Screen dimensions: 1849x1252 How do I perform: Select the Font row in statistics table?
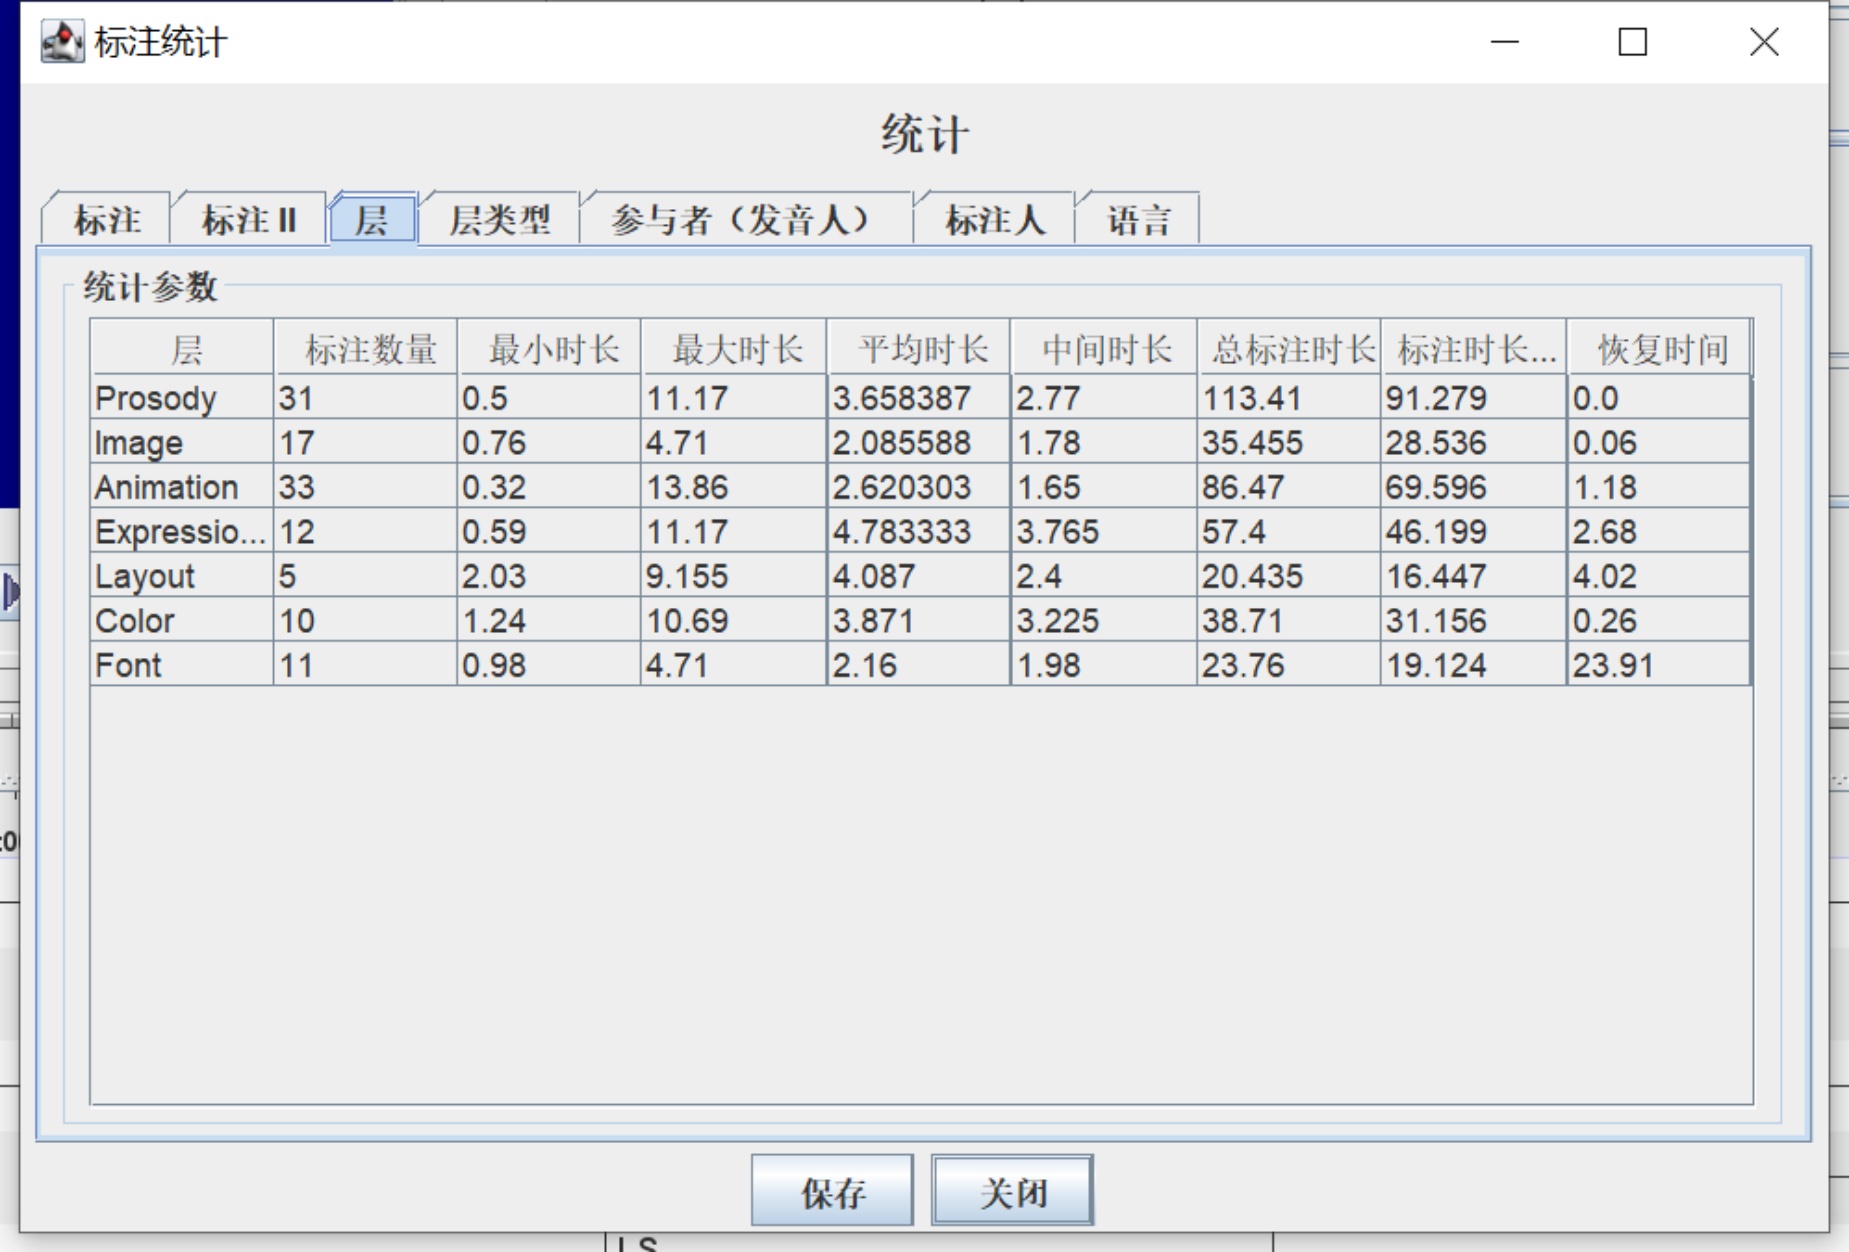181,665
